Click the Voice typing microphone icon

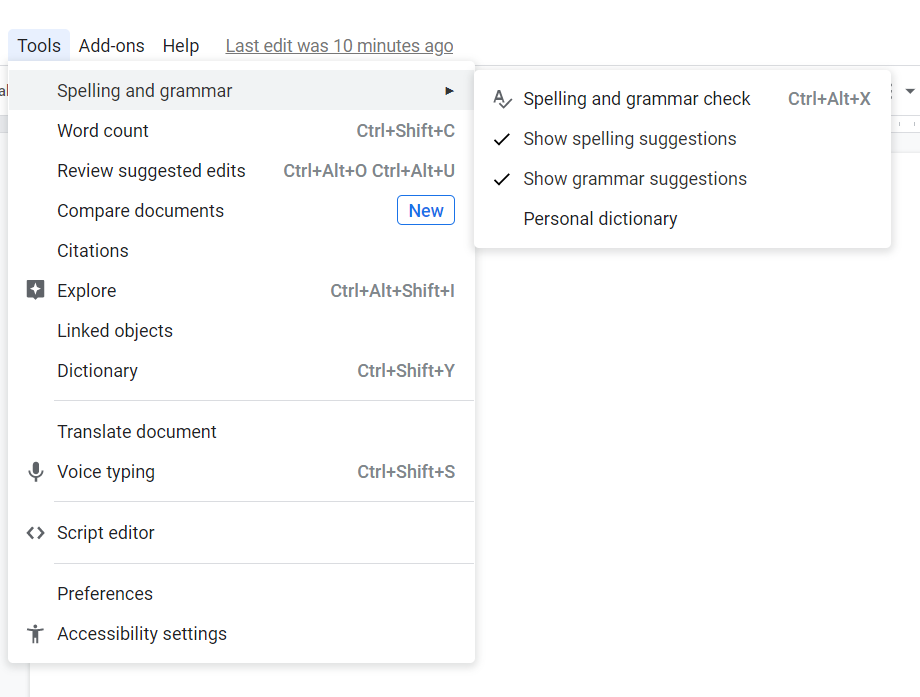[36, 472]
